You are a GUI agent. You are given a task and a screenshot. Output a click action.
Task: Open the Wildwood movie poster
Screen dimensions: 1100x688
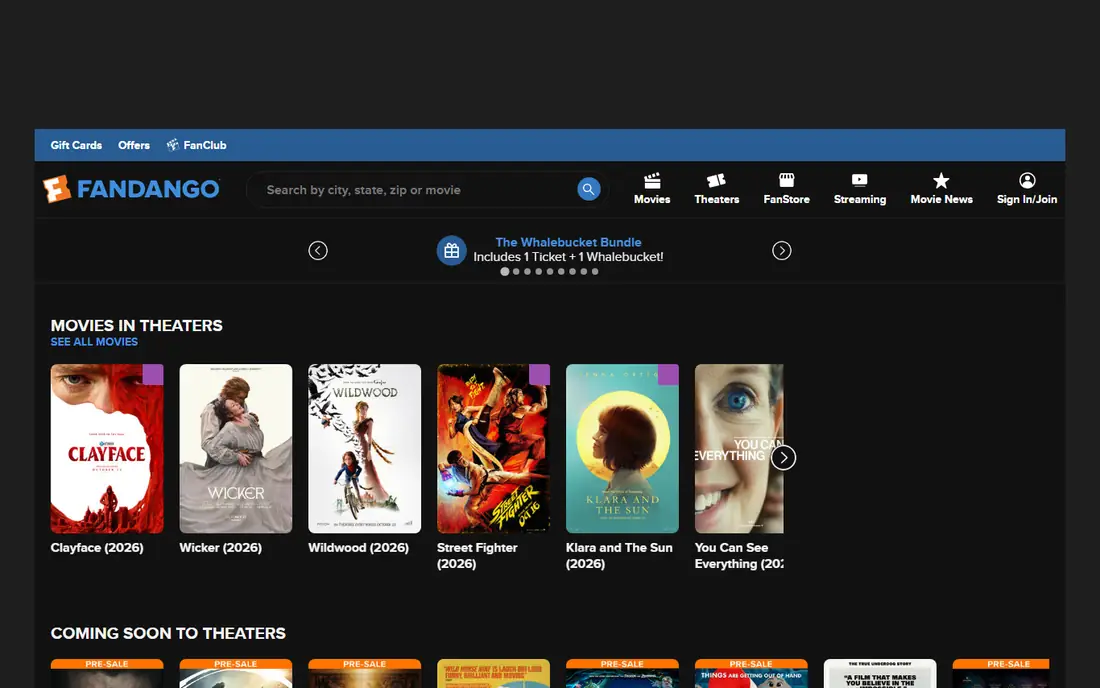[365, 449]
